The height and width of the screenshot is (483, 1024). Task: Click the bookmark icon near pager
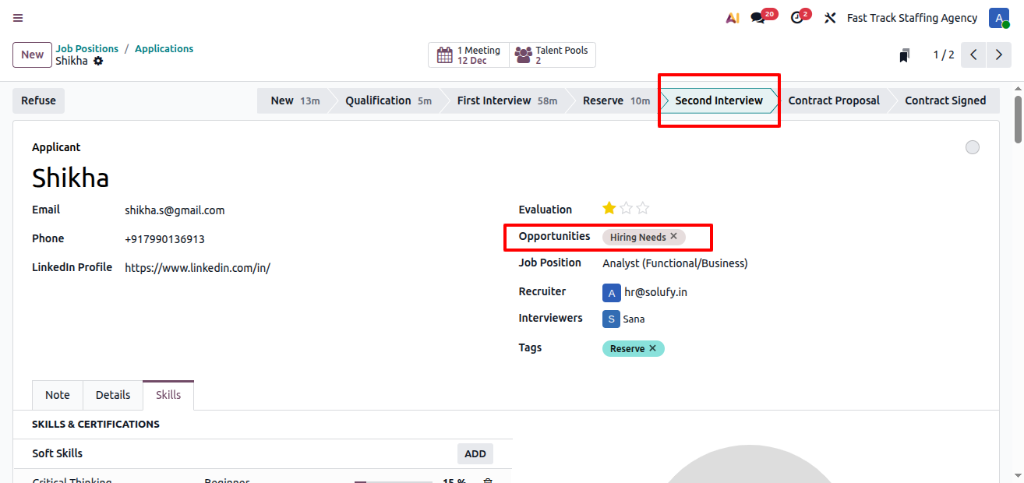(904, 55)
